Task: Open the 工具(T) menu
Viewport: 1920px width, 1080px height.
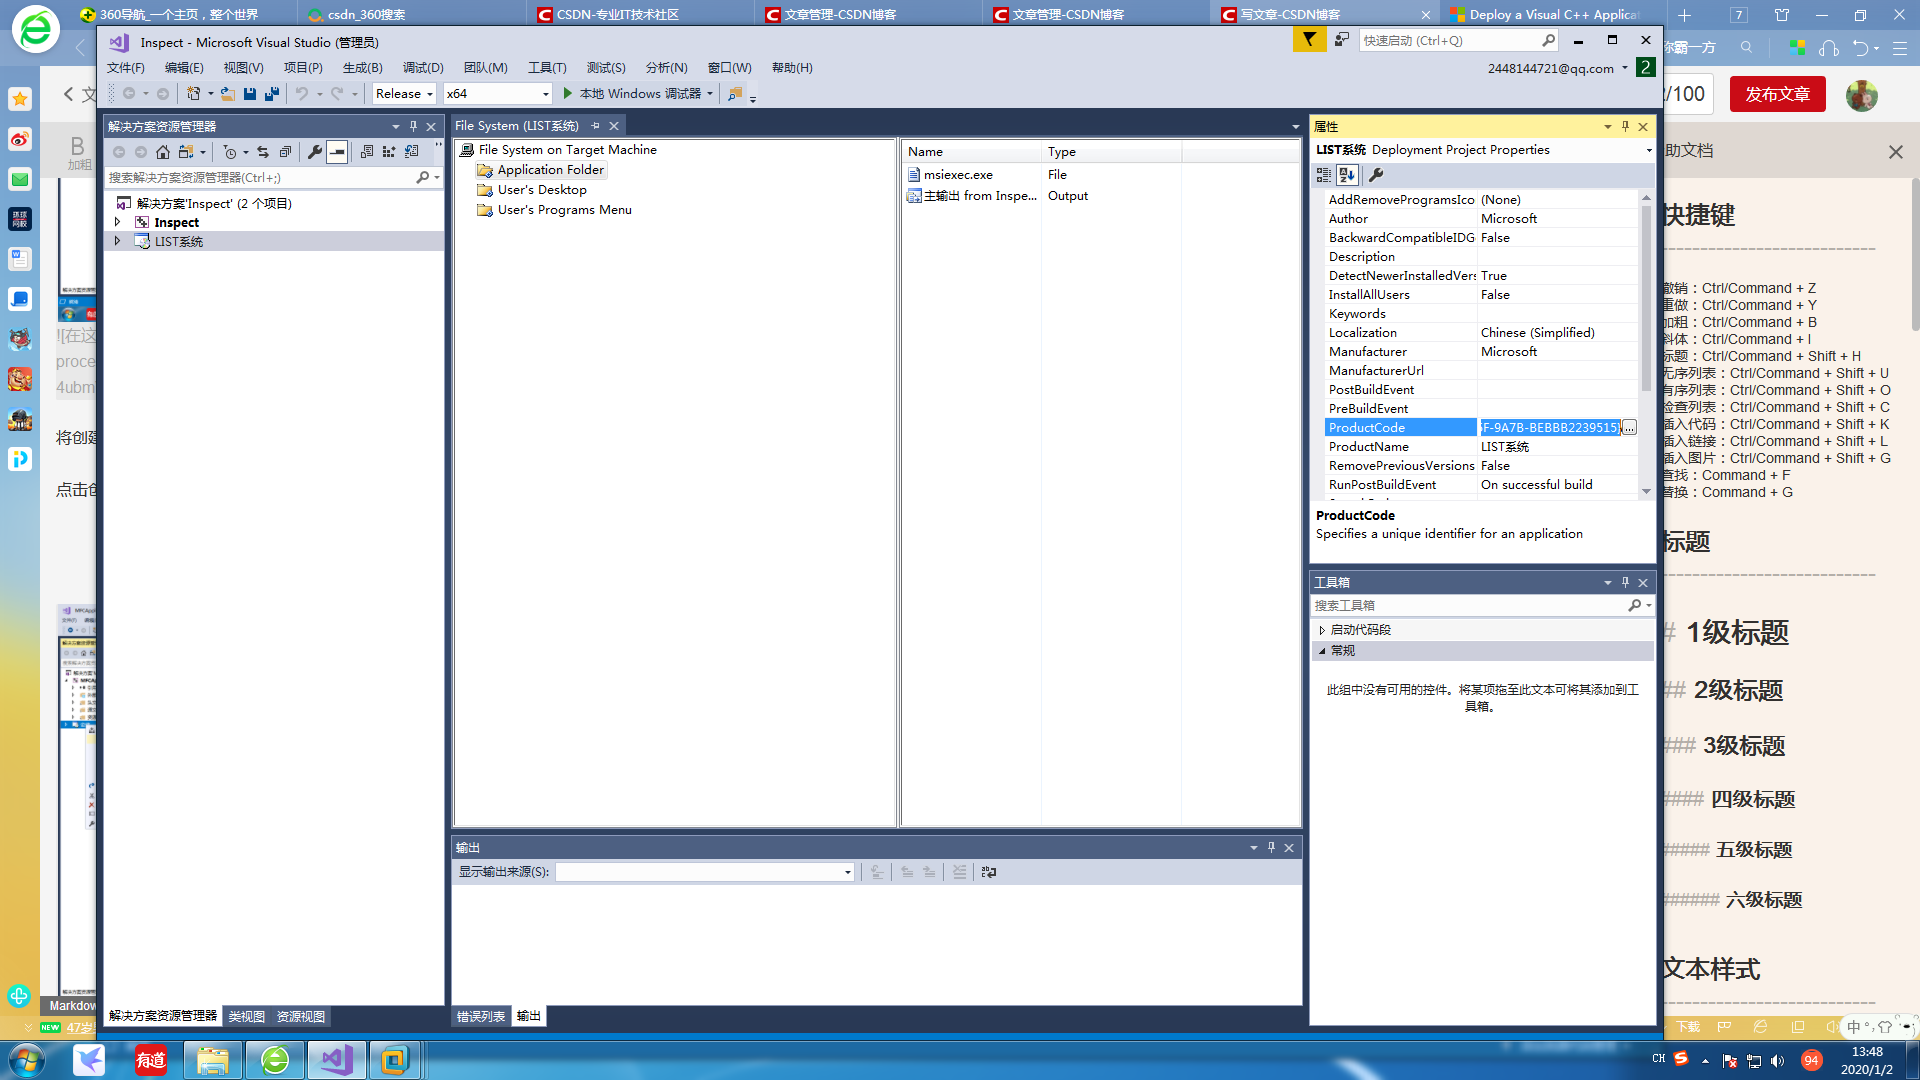Action: [547, 67]
